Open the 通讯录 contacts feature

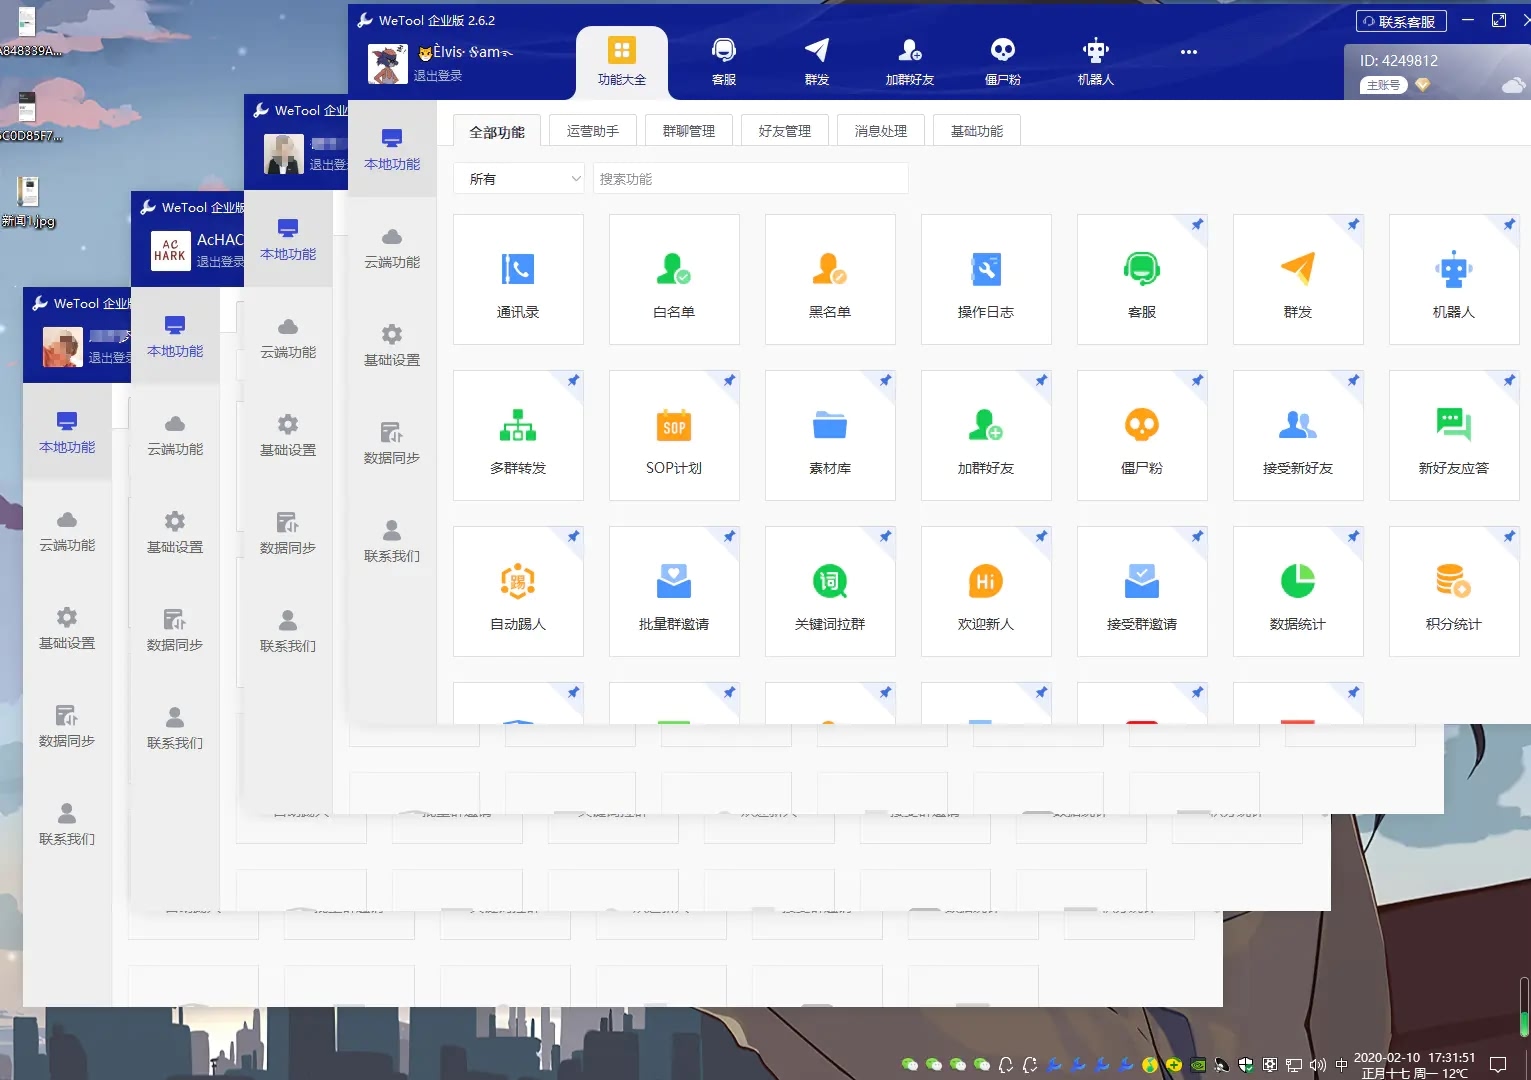pyautogui.click(x=518, y=279)
